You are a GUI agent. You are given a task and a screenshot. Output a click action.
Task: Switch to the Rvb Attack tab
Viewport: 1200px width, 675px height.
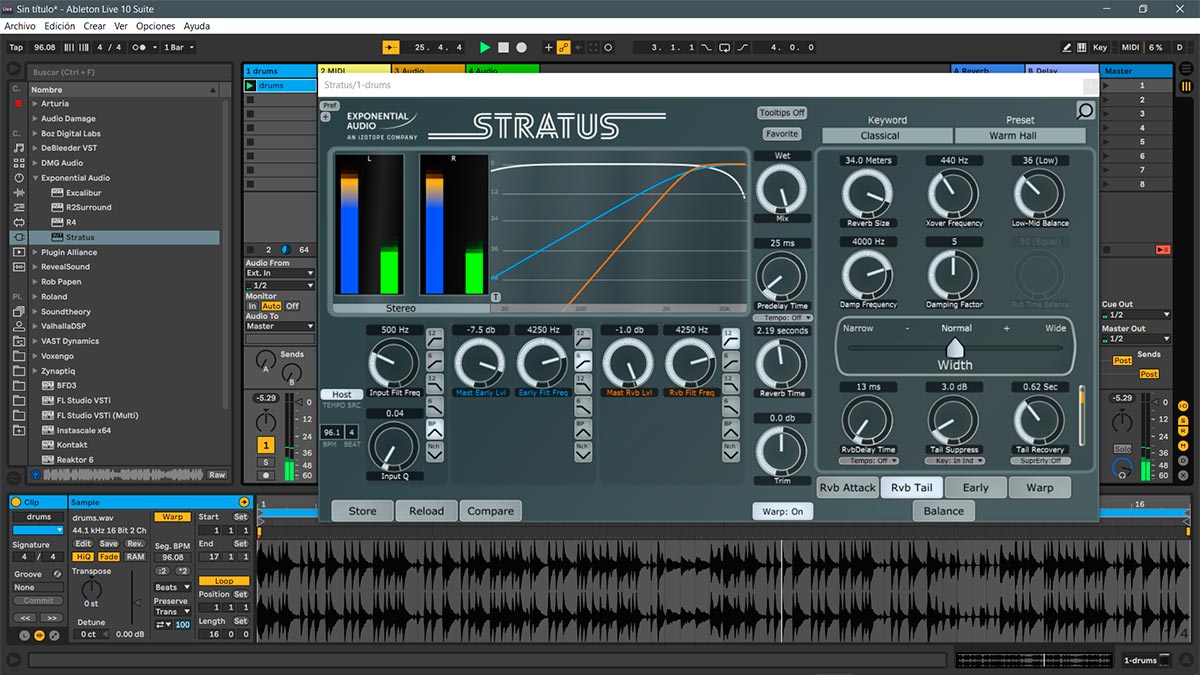click(848, 488)
